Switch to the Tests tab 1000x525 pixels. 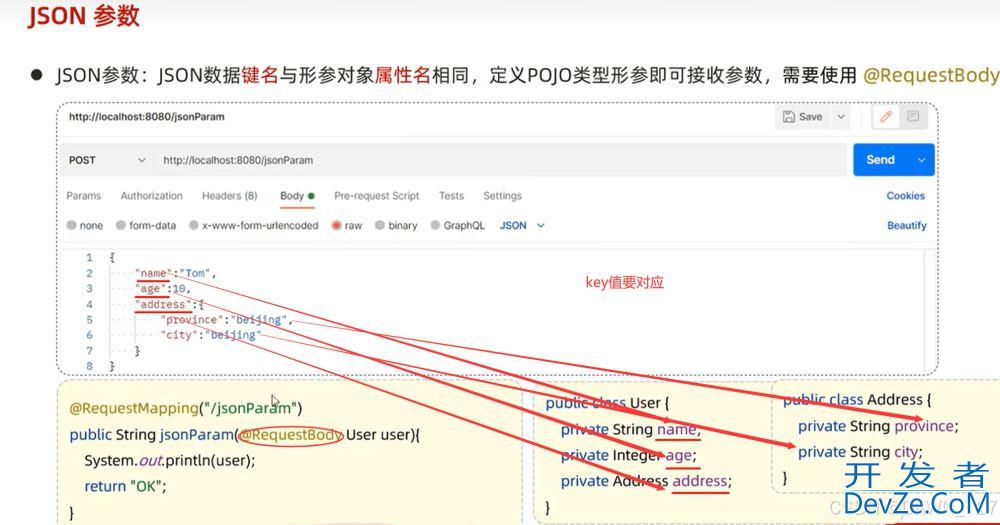pyautogui.click(x=451, y=196)
